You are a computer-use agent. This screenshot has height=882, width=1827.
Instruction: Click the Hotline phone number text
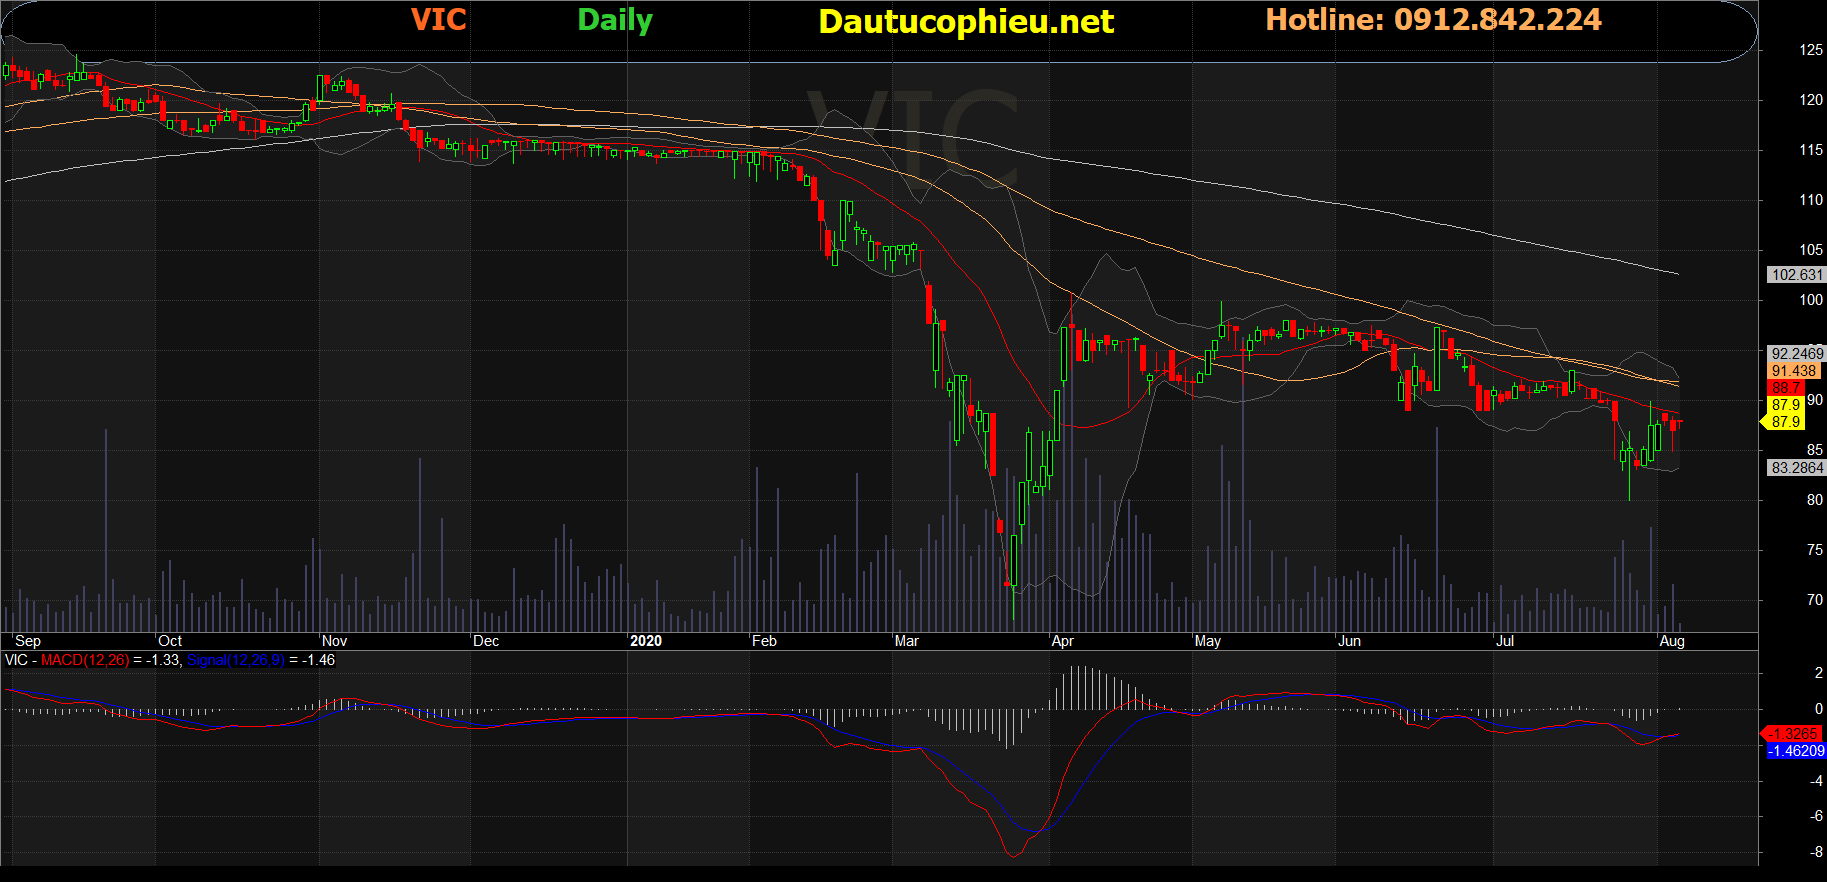click(1432, 20)
